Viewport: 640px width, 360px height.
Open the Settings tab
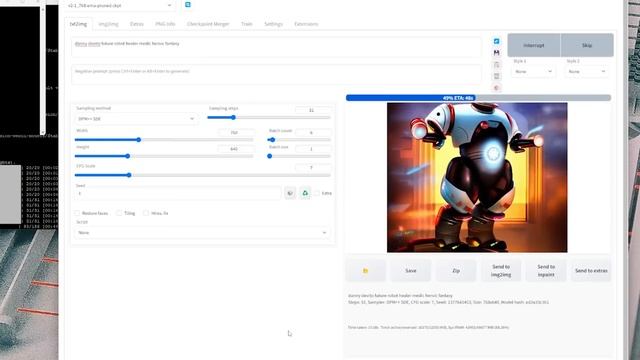click(x=273, y=24)
